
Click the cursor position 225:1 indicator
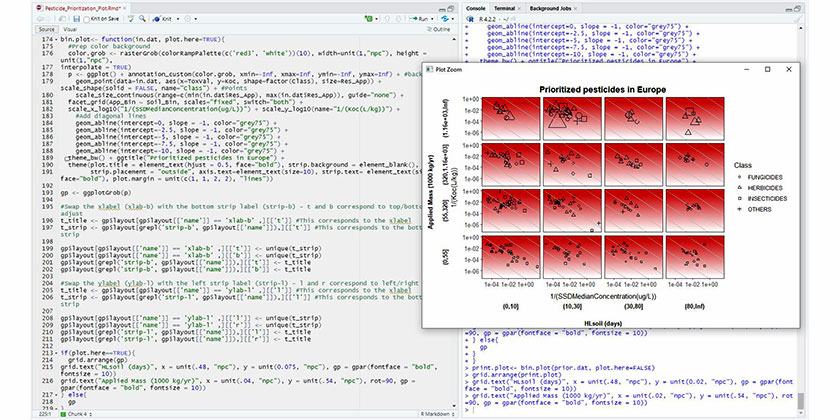(44, 415)
